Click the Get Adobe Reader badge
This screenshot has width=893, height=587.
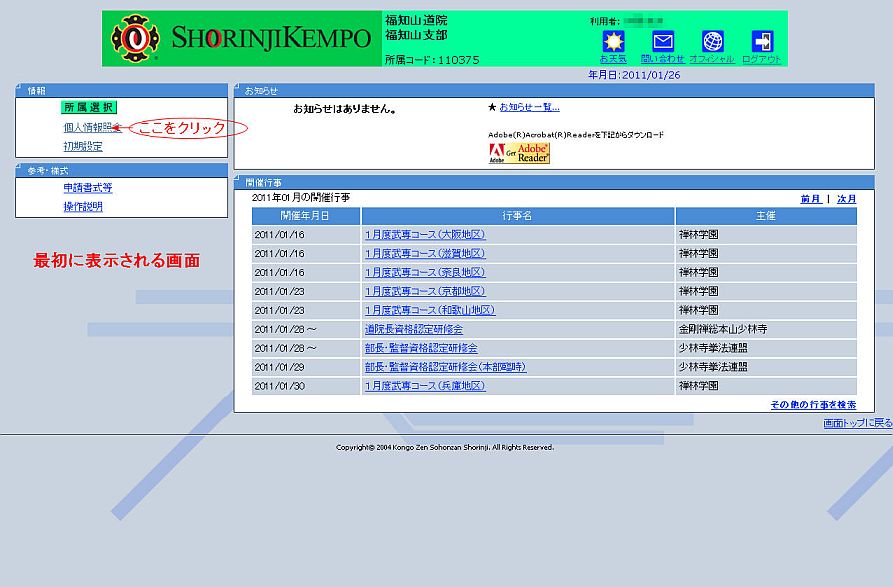pyautogui.click(x=519, y=153)
